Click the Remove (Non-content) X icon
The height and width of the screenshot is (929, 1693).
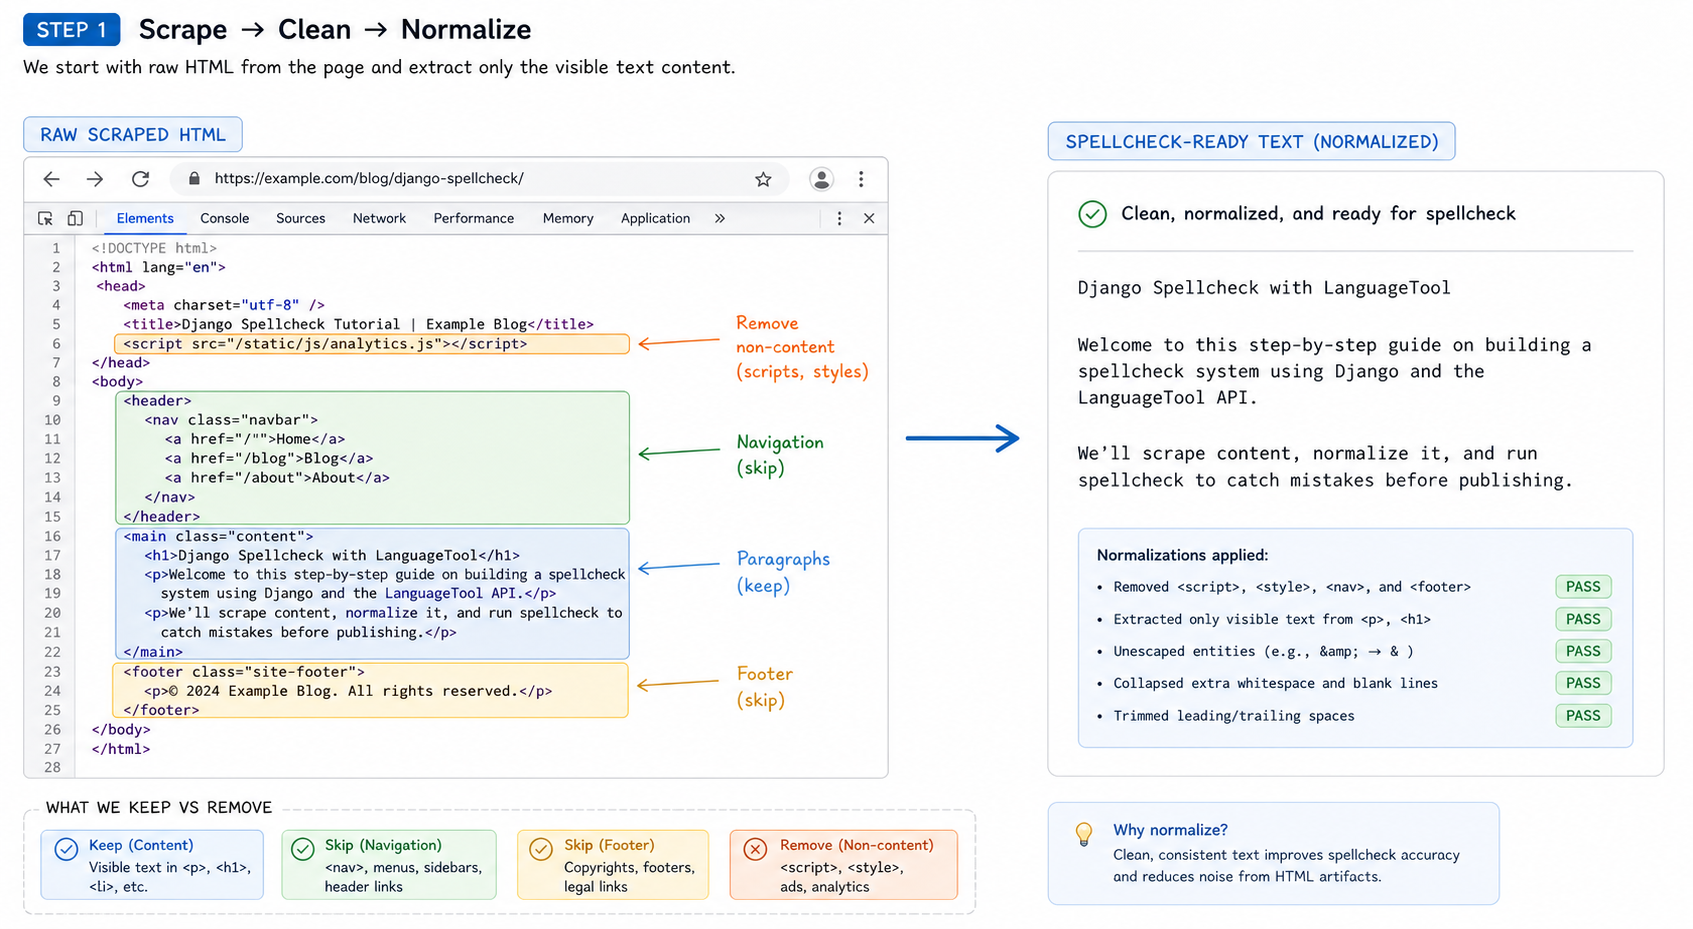pos(755,849)
